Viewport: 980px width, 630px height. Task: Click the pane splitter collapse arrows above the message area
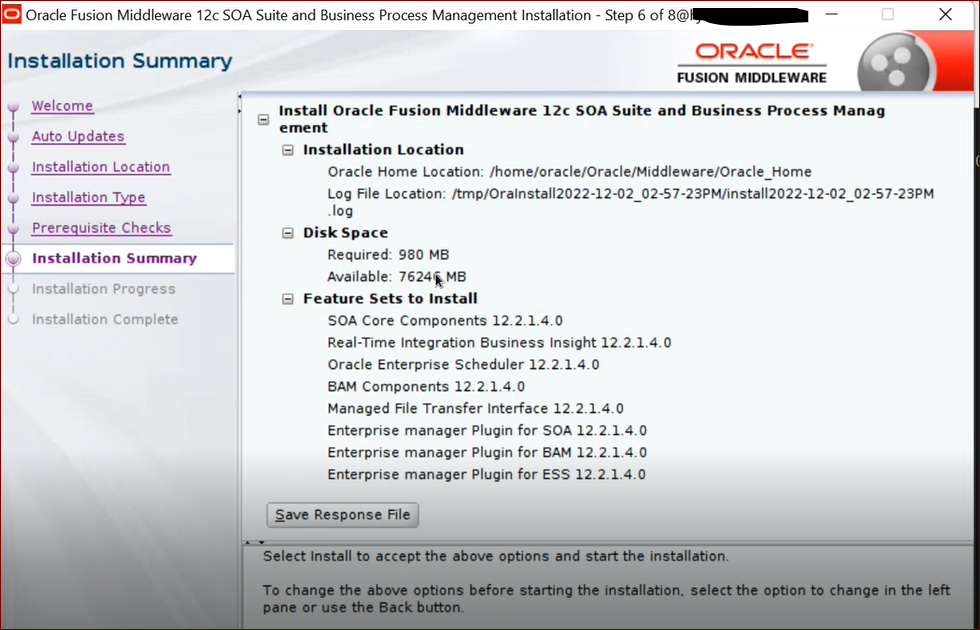pyautogui.click(x=254, y=542)
